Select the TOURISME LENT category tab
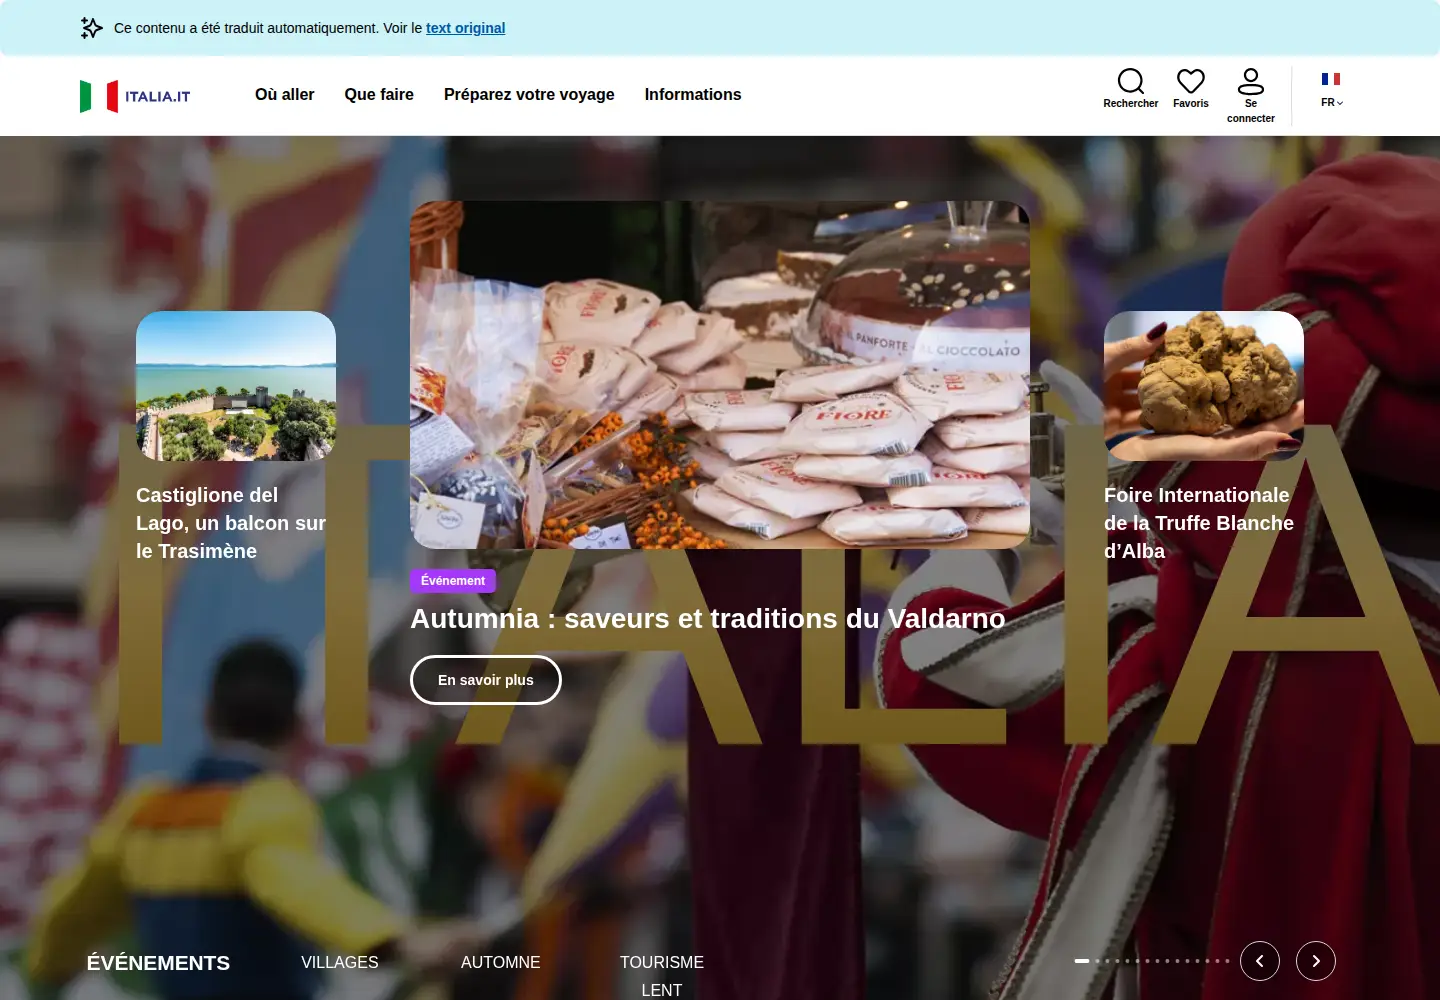1440x1000 pixels. (662, 975)
